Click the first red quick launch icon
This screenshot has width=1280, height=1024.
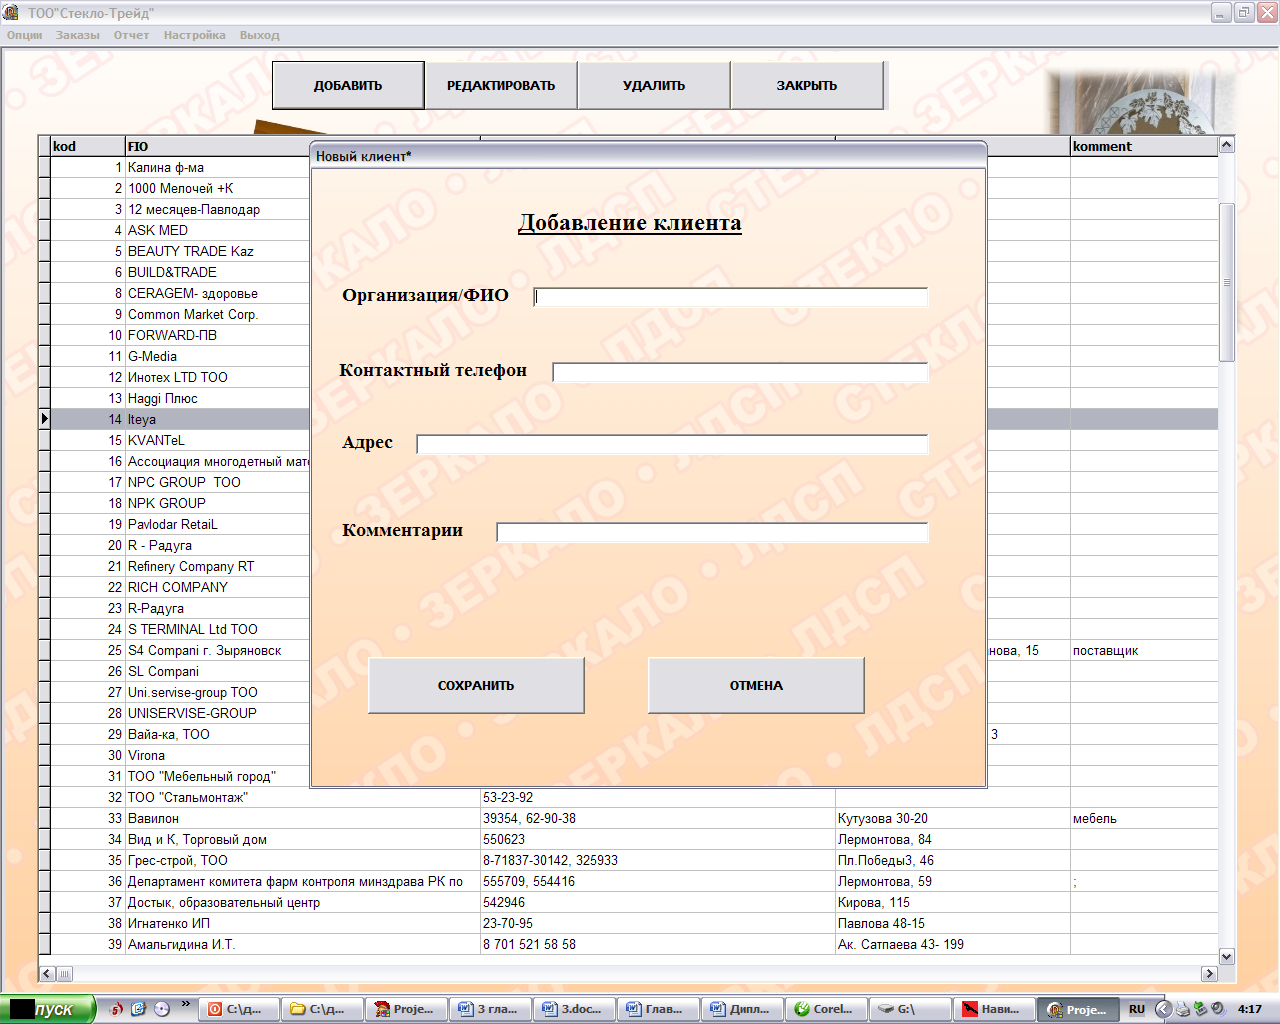coord(117,1009)
